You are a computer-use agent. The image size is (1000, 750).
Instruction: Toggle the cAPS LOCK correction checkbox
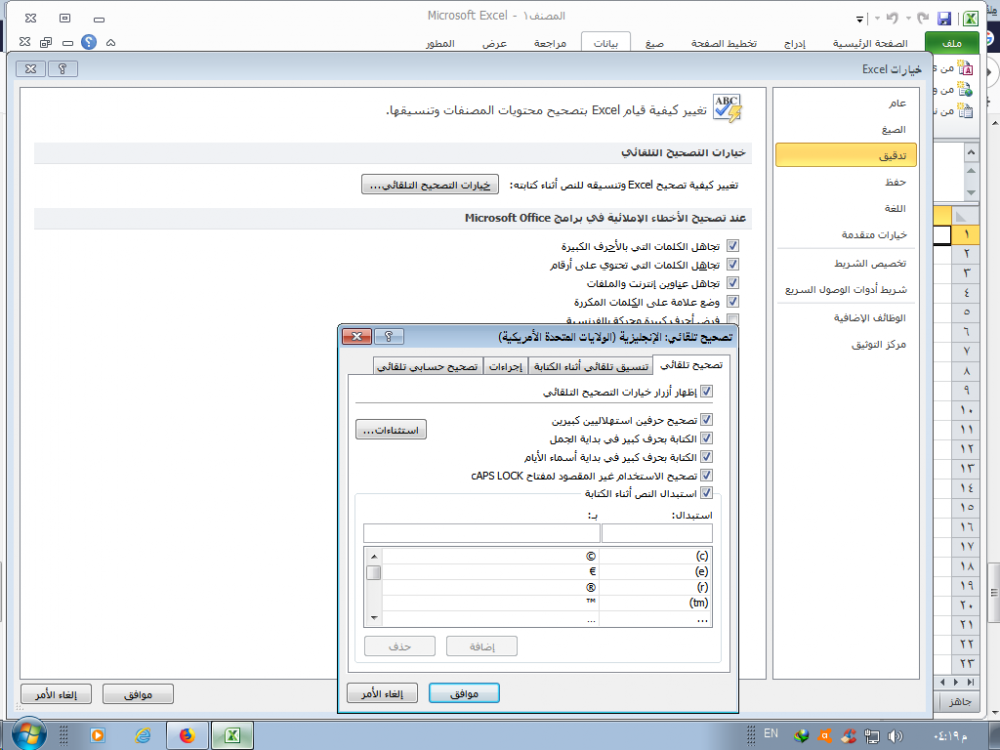(706, 475)
